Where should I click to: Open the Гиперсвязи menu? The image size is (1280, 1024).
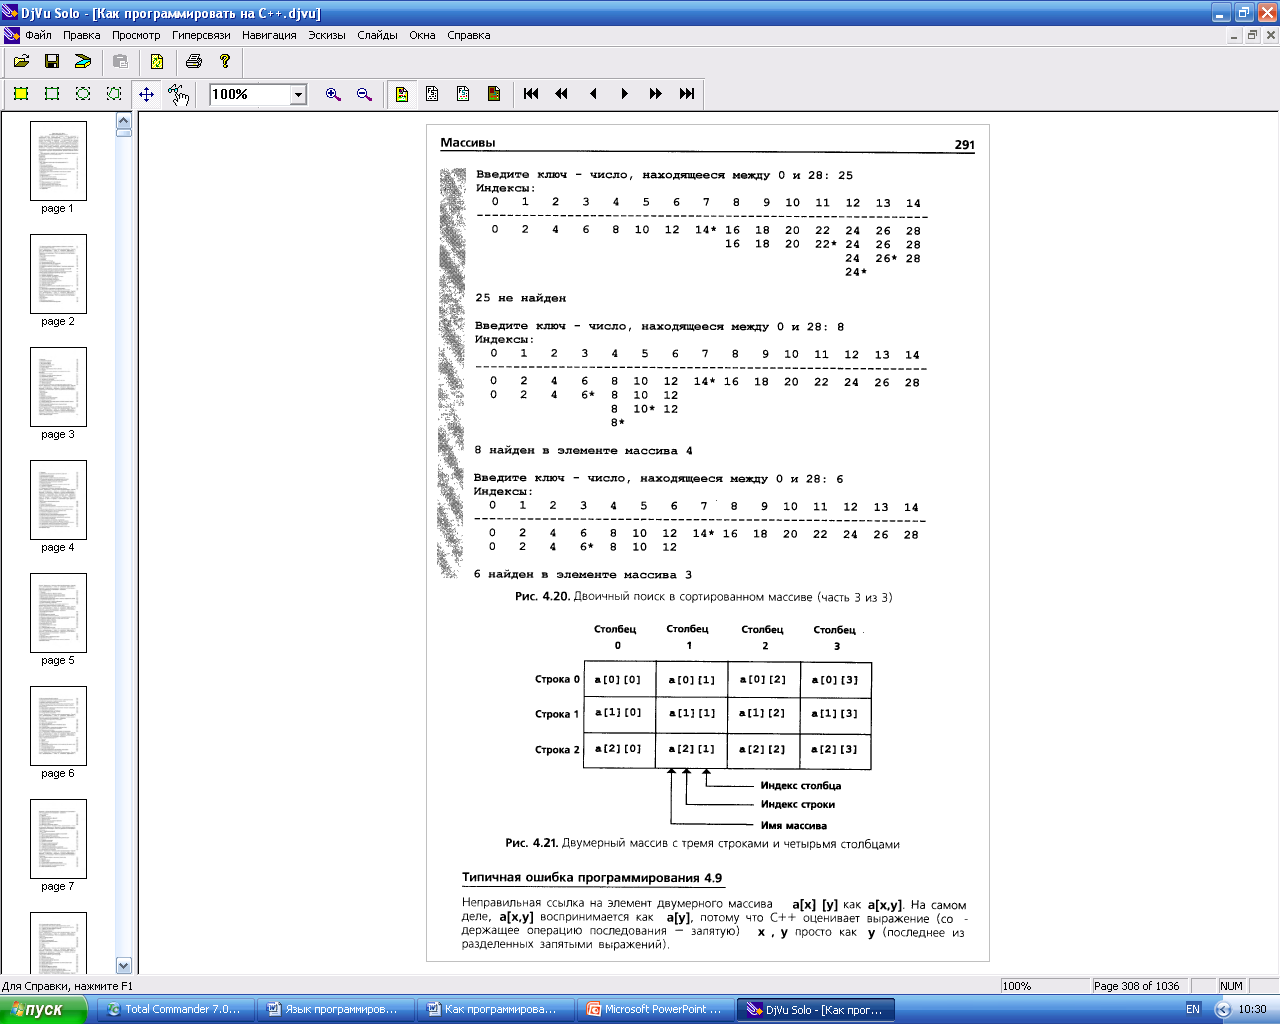click(x=201, y=35)
